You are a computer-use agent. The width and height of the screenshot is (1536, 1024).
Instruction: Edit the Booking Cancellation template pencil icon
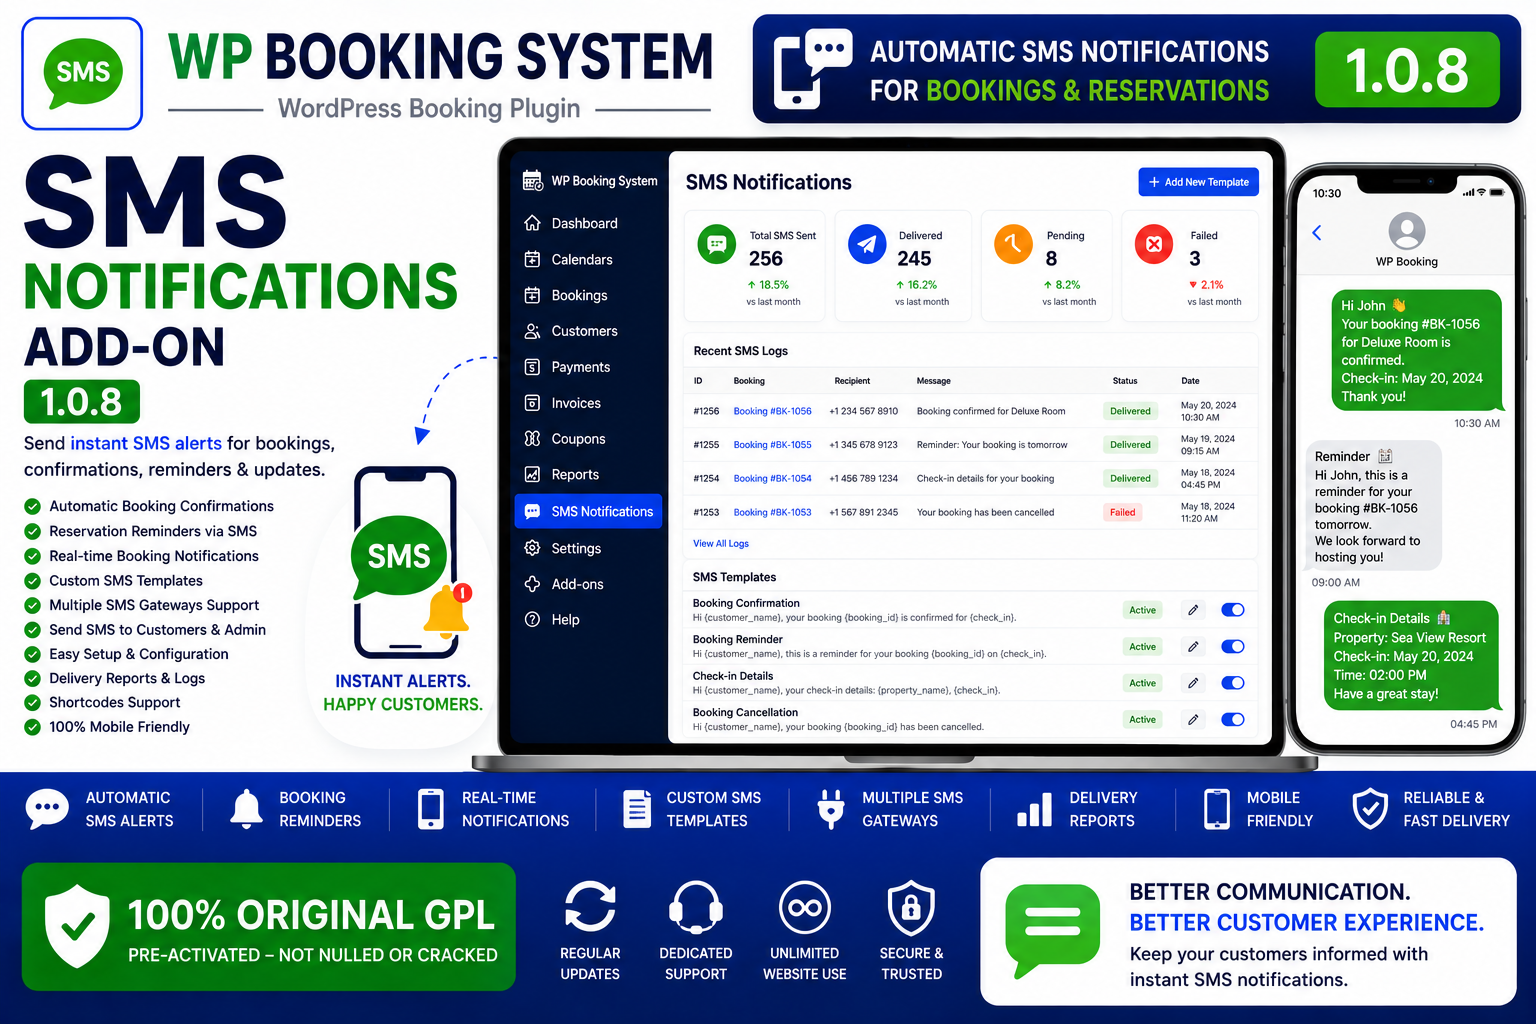[1193, 719]
